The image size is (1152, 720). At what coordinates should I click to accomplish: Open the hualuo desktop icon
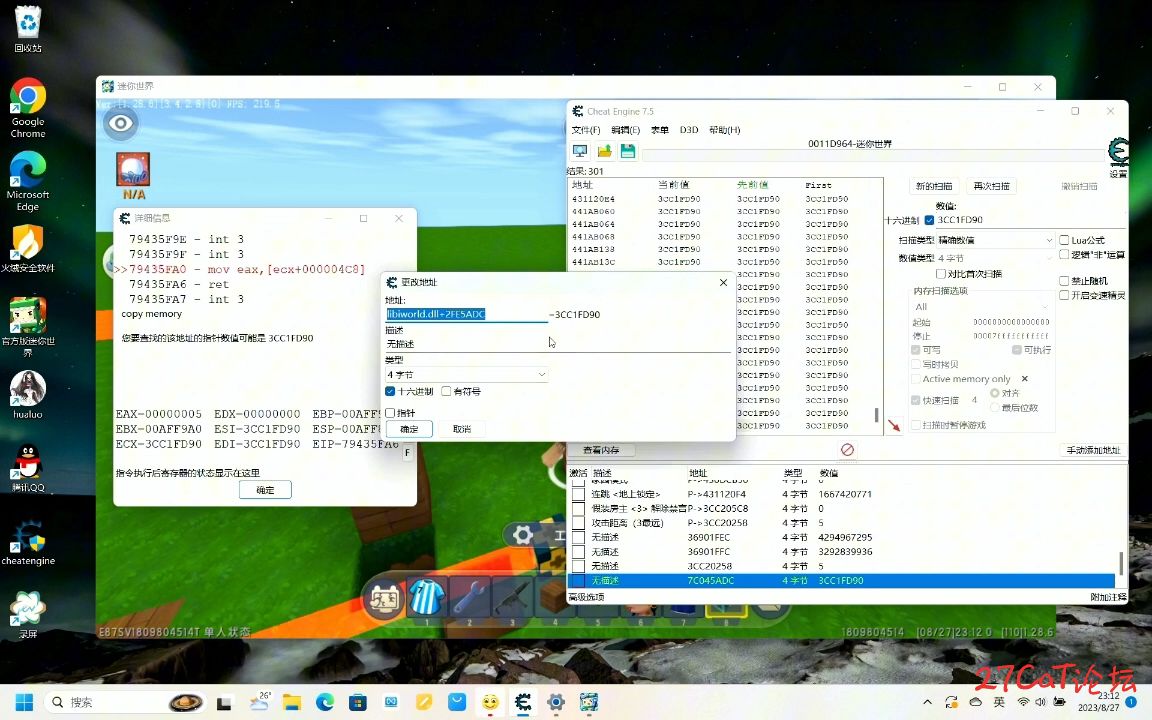[x=28, y=395]
